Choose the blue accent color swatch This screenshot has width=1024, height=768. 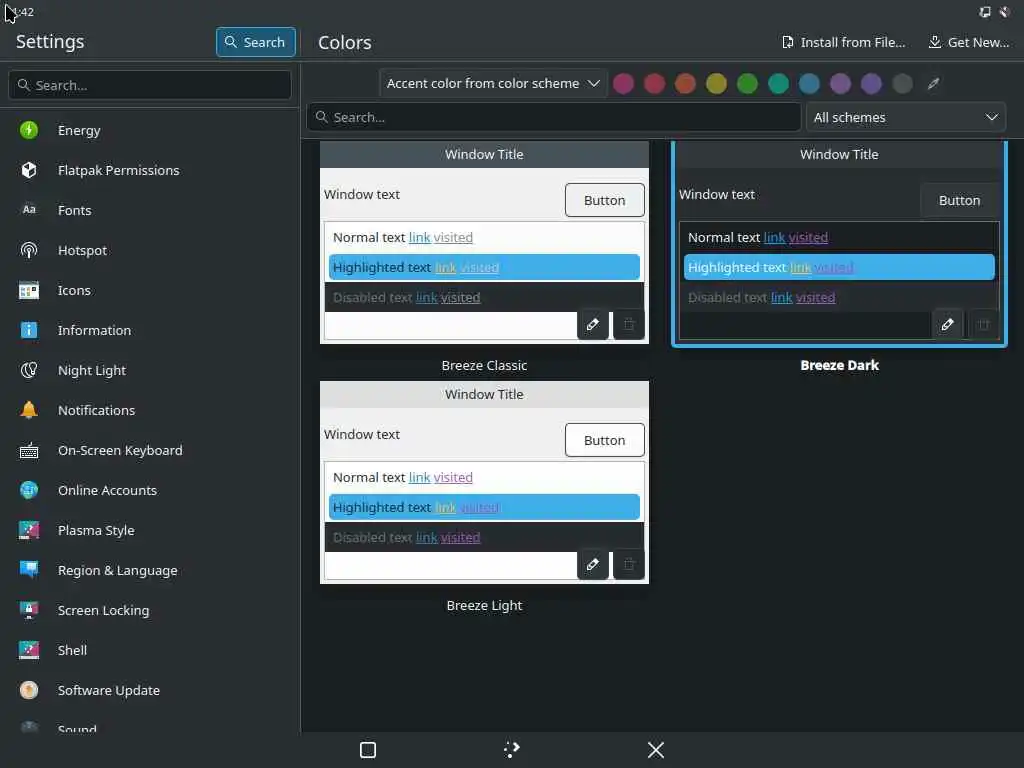tap(809, 84)
